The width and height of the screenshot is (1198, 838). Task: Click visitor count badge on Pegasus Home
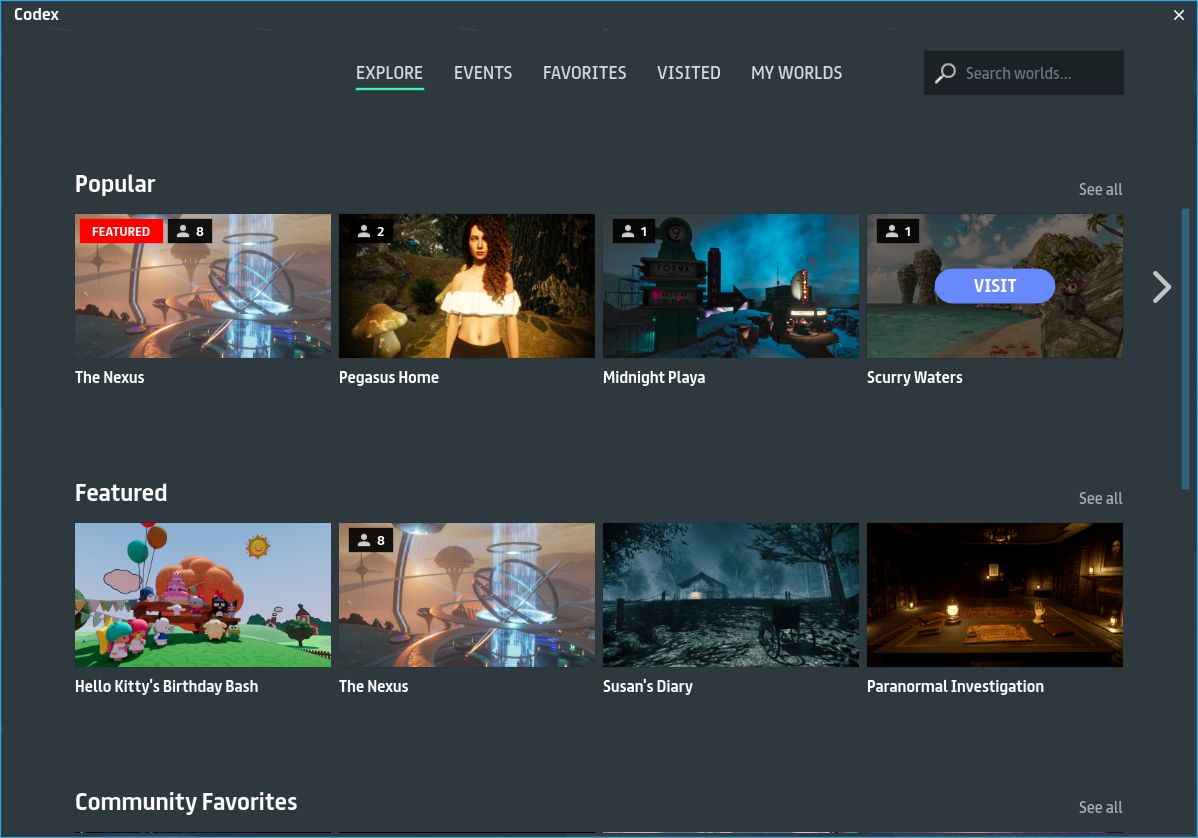[x=367, y=232]
